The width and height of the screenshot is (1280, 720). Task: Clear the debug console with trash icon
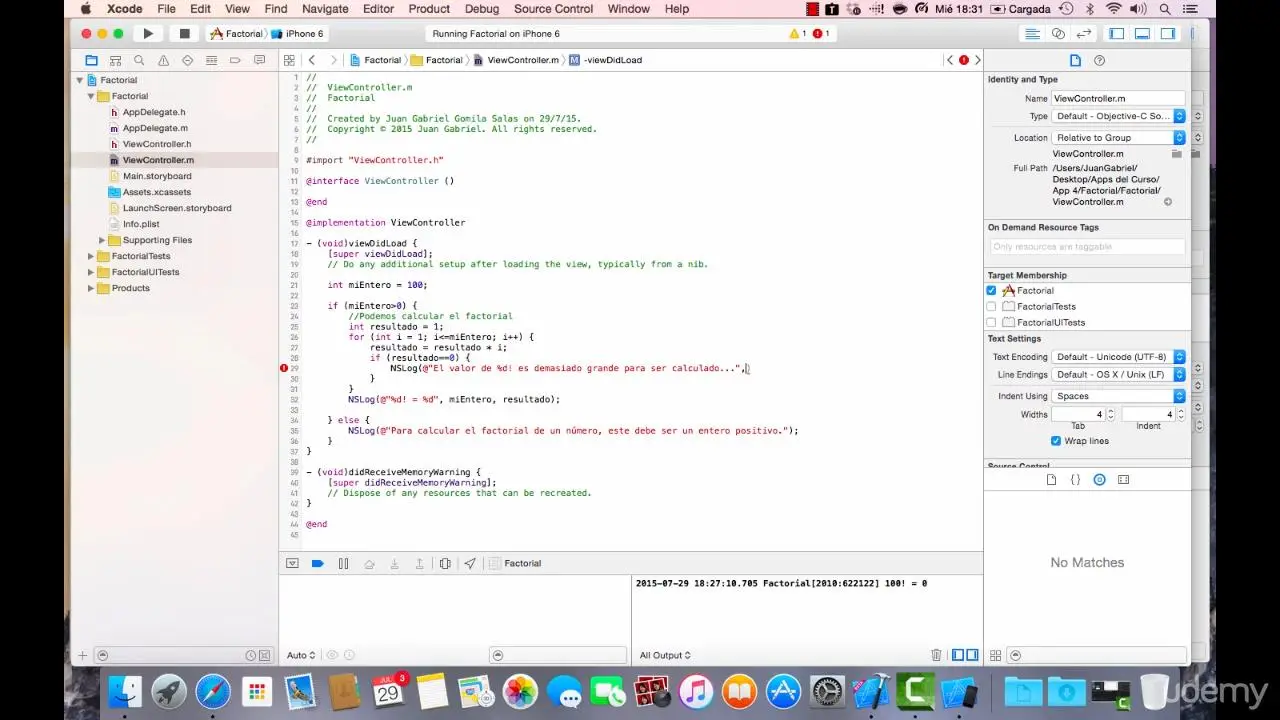[936, 655]
